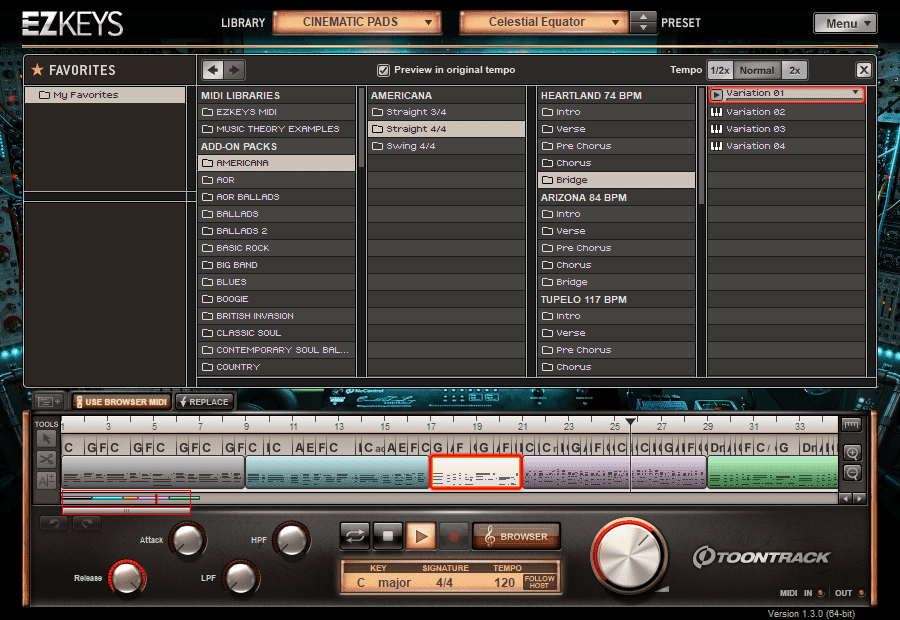Set preview tempo to Normal
This screenshot has height=620, width=900.
[757, 70]
